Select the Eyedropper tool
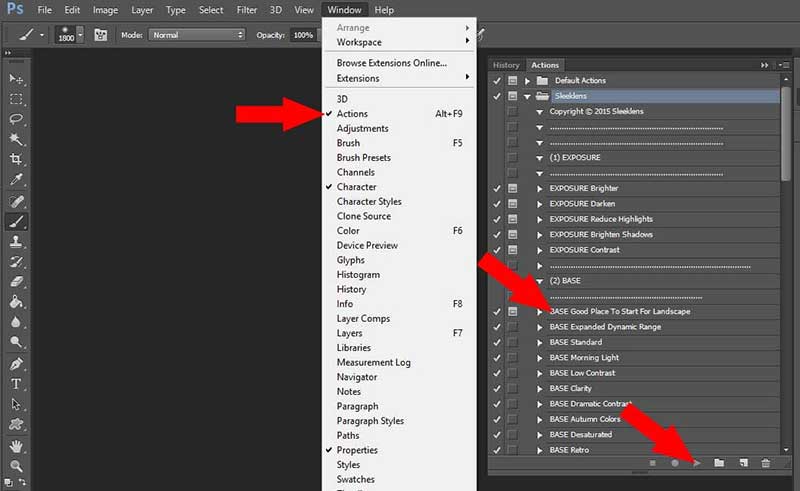The height and width of the screenshot is (491, 800). point(16,179)
